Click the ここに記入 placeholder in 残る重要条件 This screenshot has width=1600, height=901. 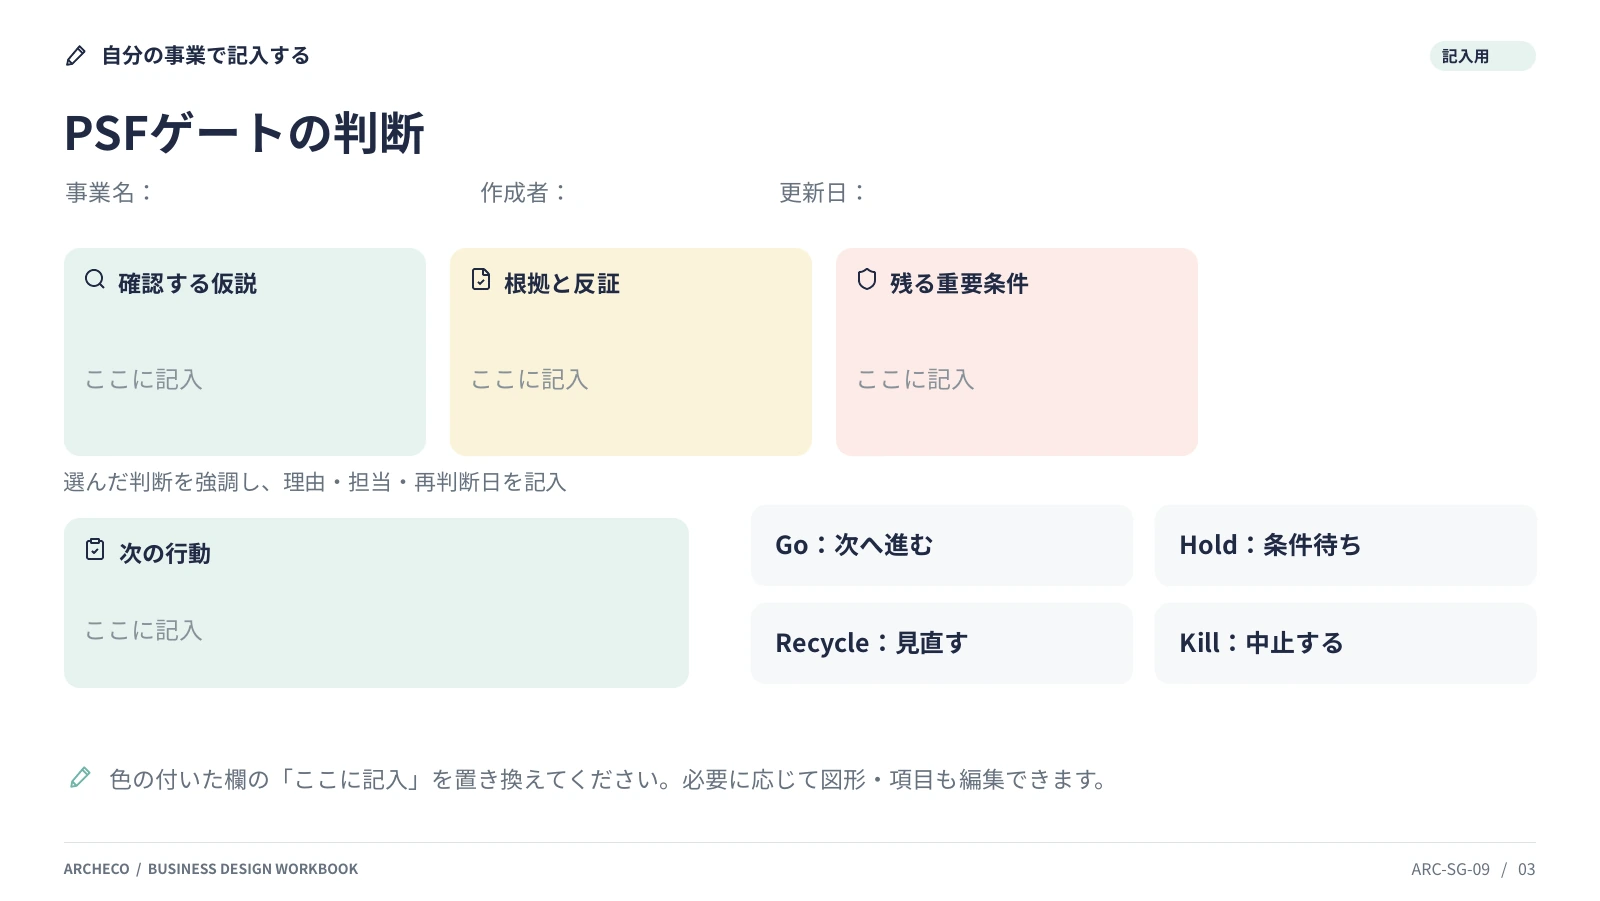point(916,380)
